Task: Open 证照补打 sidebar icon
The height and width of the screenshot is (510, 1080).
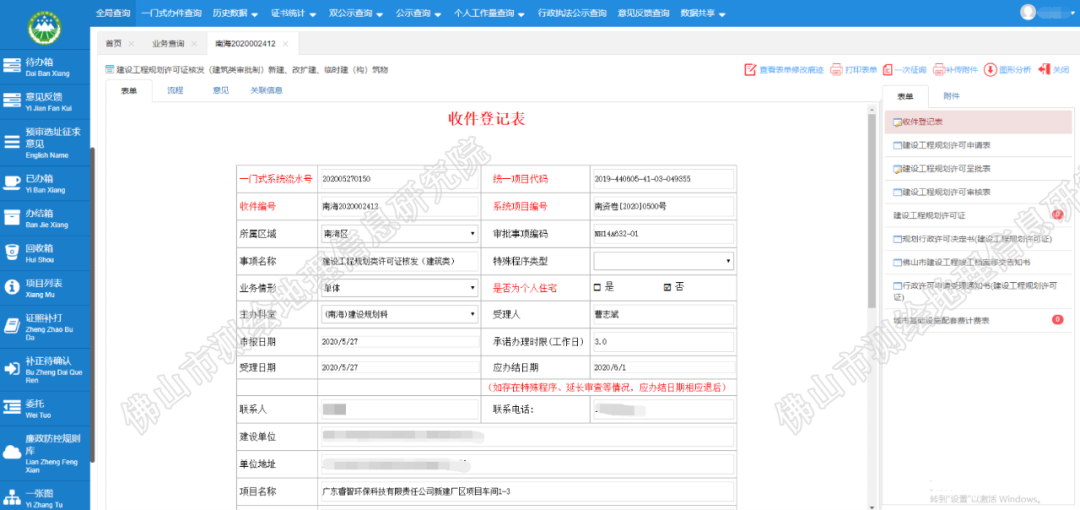Action: pos(11,327)
